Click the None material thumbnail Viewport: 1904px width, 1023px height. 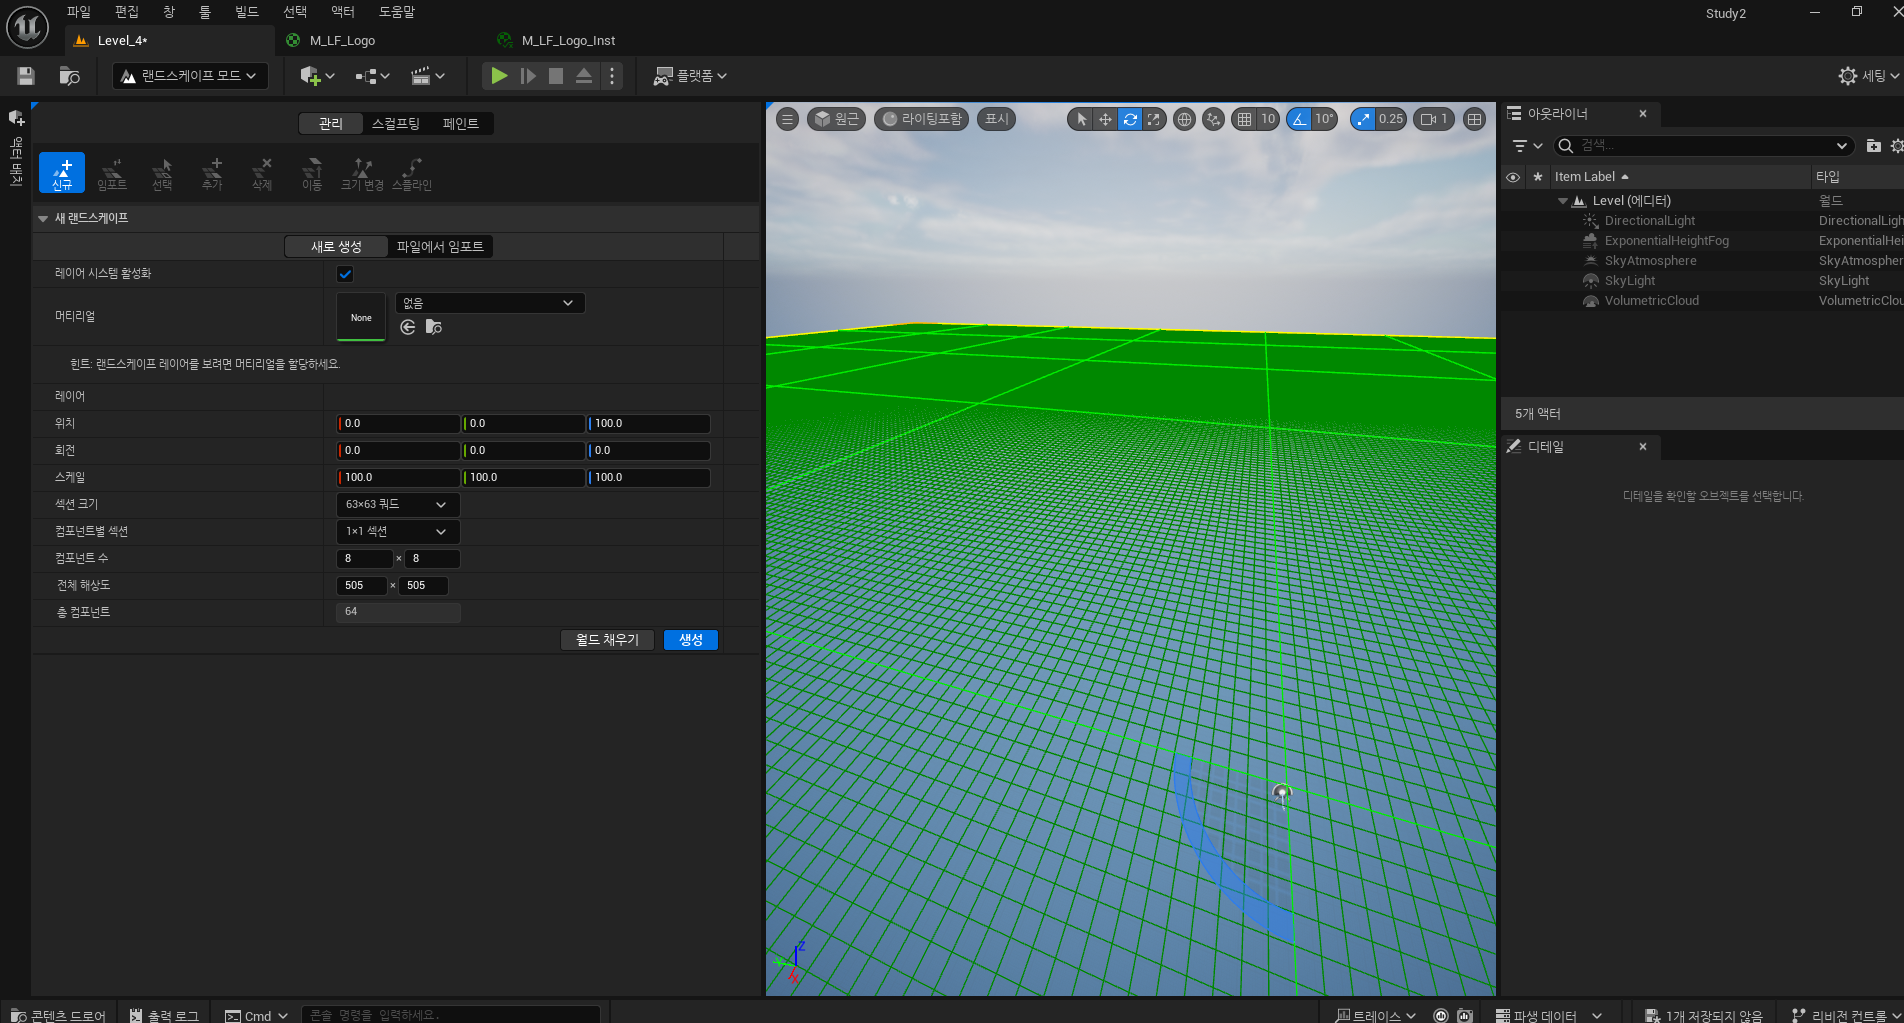(361, 317)
